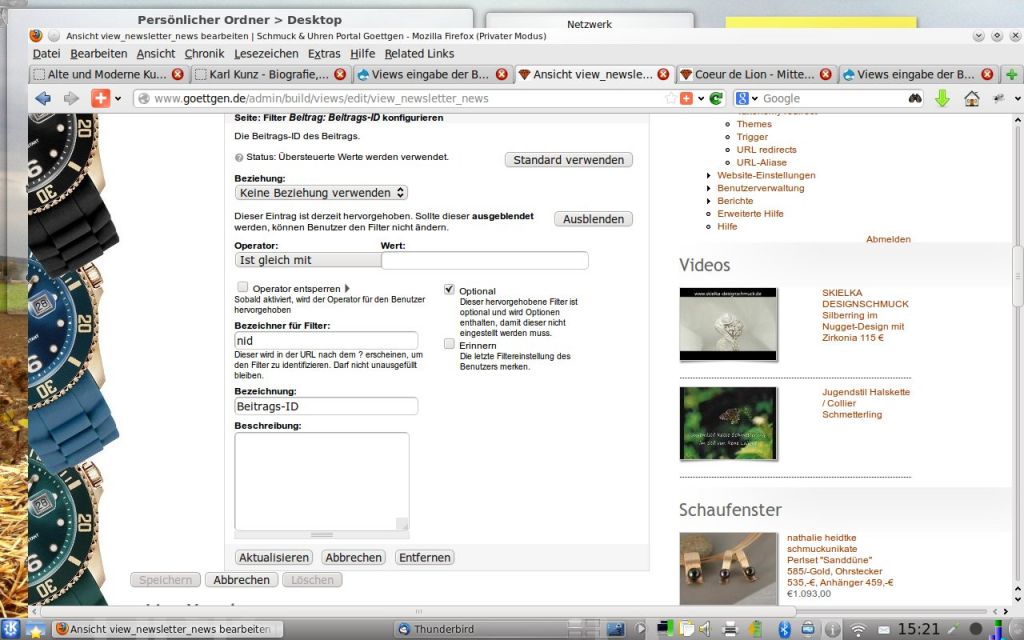Click the browser back arrow button
The height and width of the screenshot is (640, 1024).
(42, 98)
